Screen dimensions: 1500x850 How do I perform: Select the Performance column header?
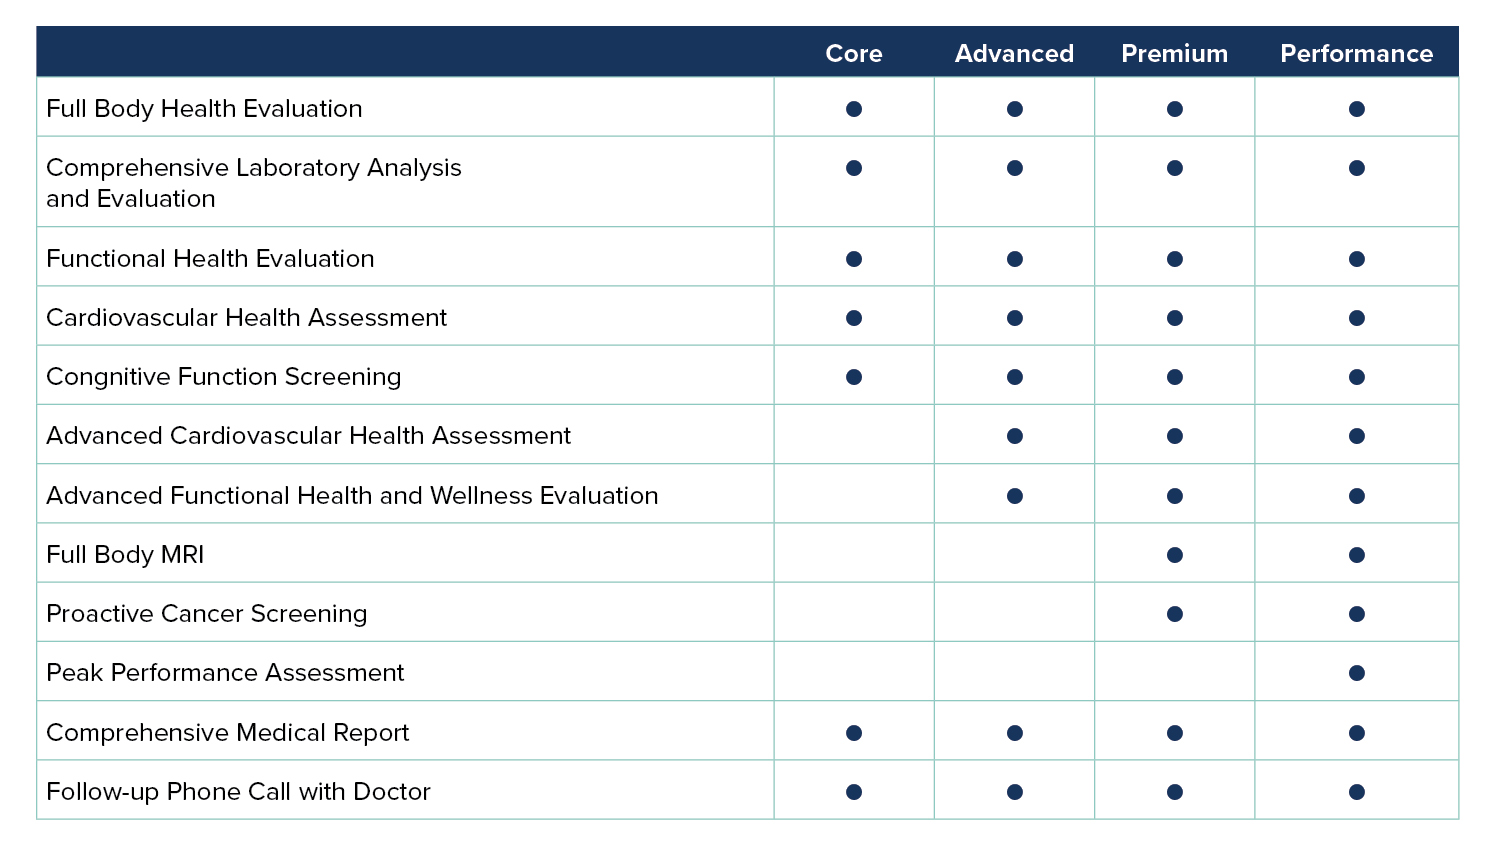(1356, 54)
